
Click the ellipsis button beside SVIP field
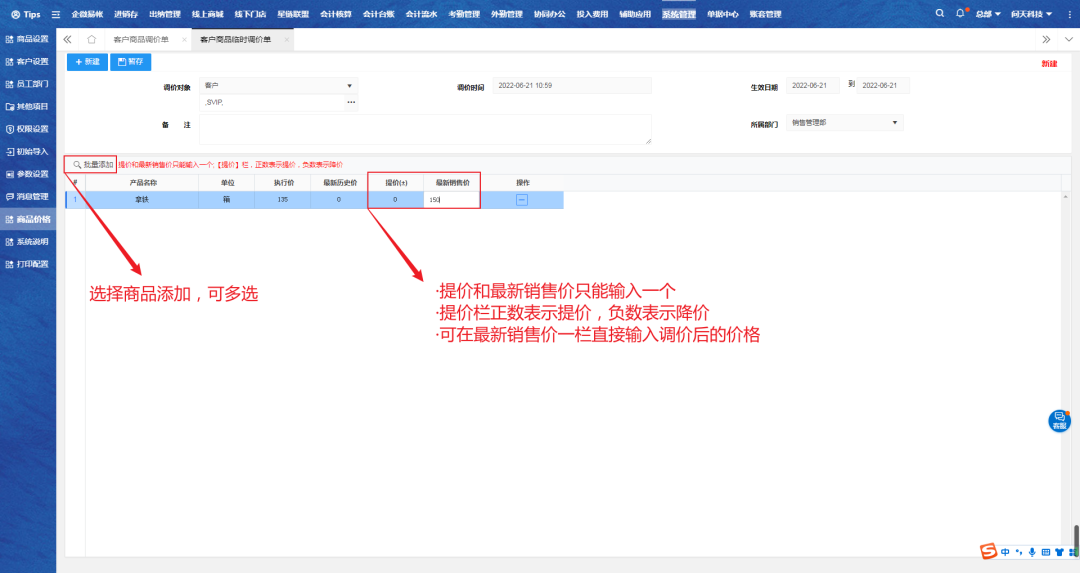tap(351, 102)
